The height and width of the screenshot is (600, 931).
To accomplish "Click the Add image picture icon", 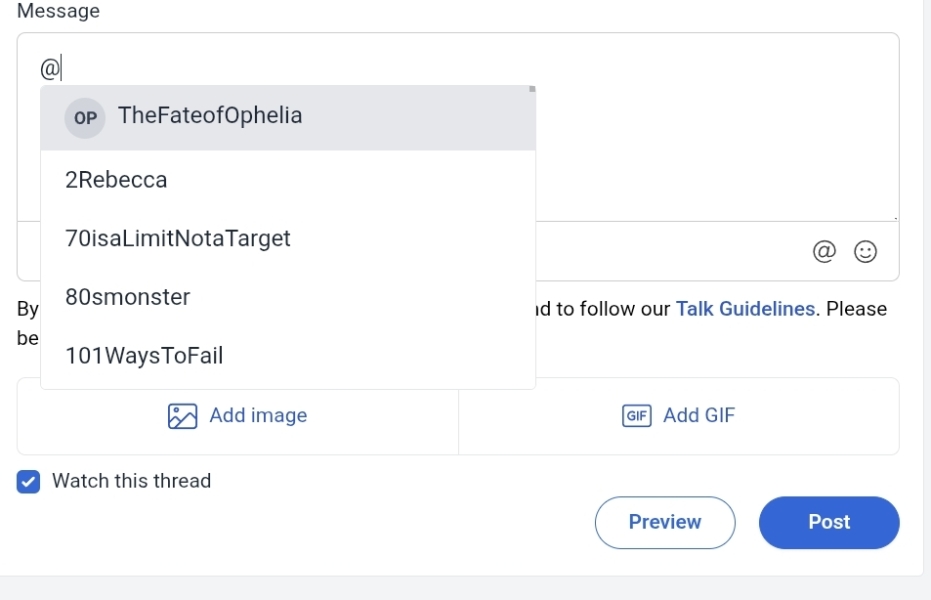I will click(x=182, y=416).
